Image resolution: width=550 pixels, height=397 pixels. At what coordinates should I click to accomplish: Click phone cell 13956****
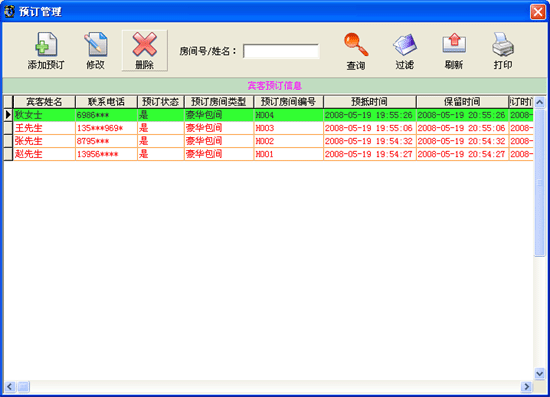pos(106,154)
